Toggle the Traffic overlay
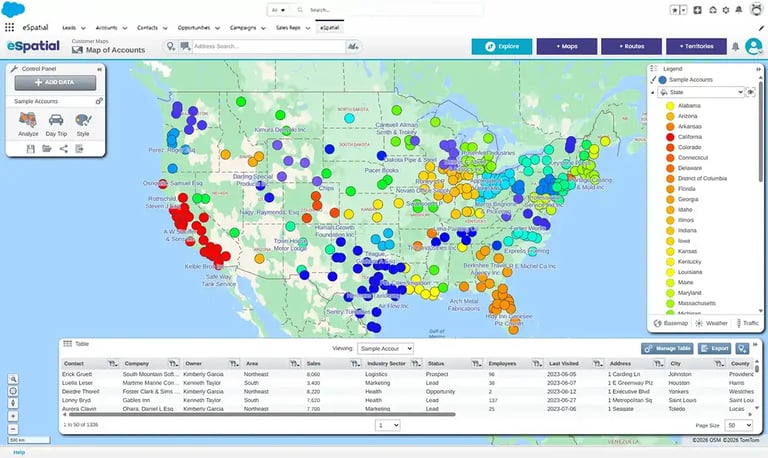The height and width of the screenshot is (458, 768). [747, 323]
